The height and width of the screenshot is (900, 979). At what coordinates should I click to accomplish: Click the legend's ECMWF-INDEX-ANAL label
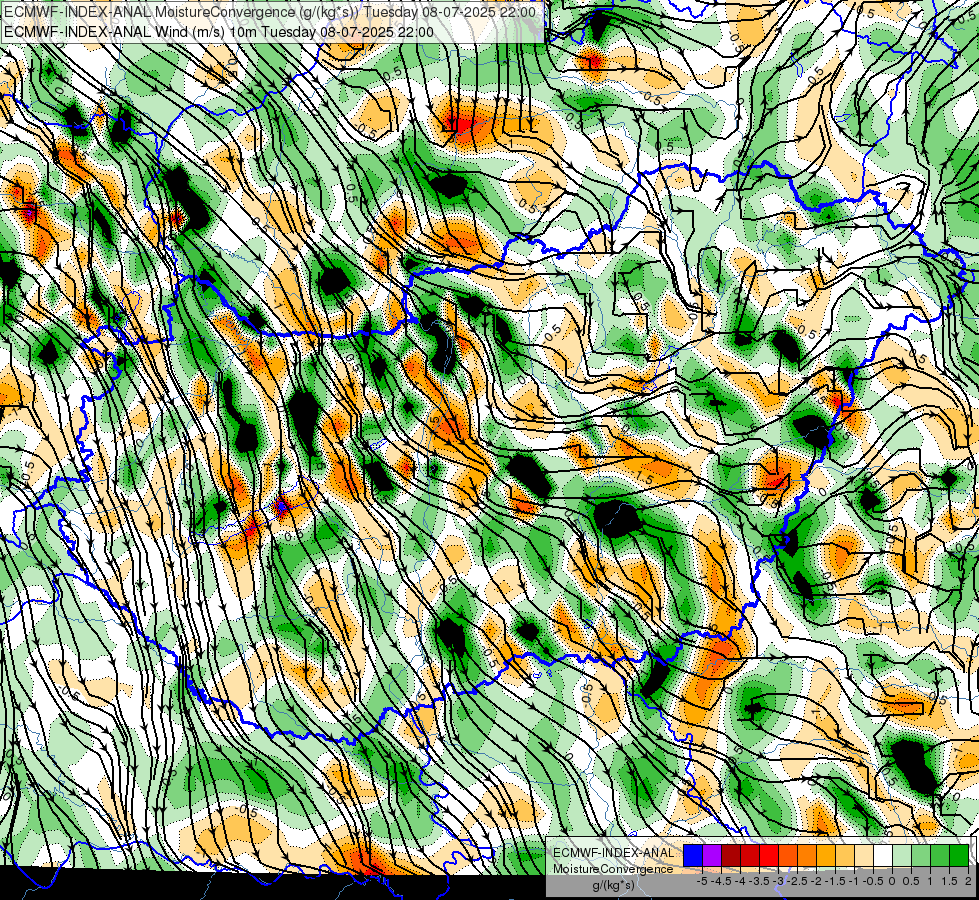click(614, 853)
